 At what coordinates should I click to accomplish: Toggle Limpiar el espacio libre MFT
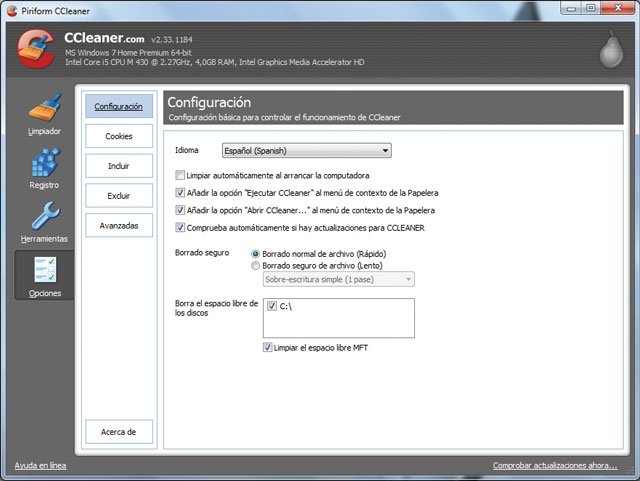pyautogui.click(x=267, y=347)
